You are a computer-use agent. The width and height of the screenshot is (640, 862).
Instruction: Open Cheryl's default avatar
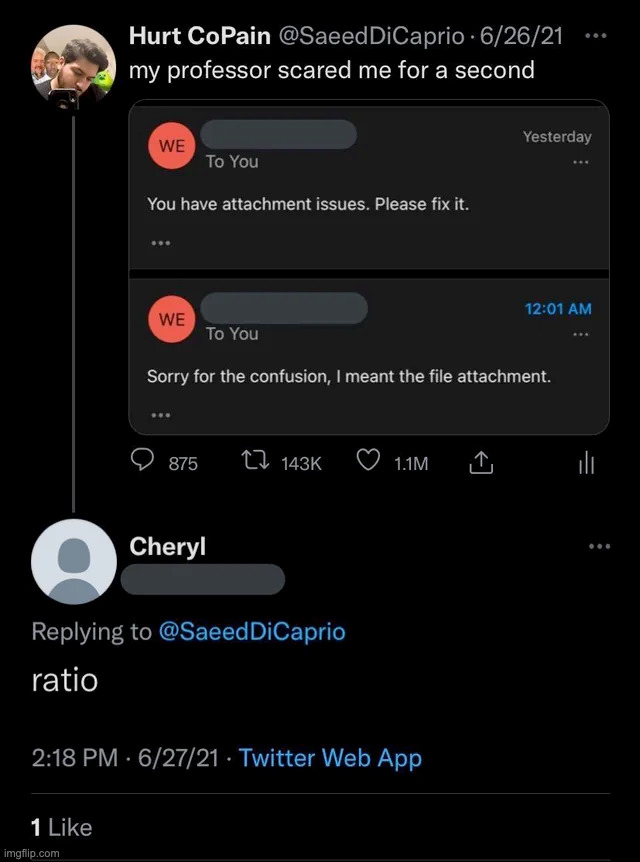tap(74, 561)
